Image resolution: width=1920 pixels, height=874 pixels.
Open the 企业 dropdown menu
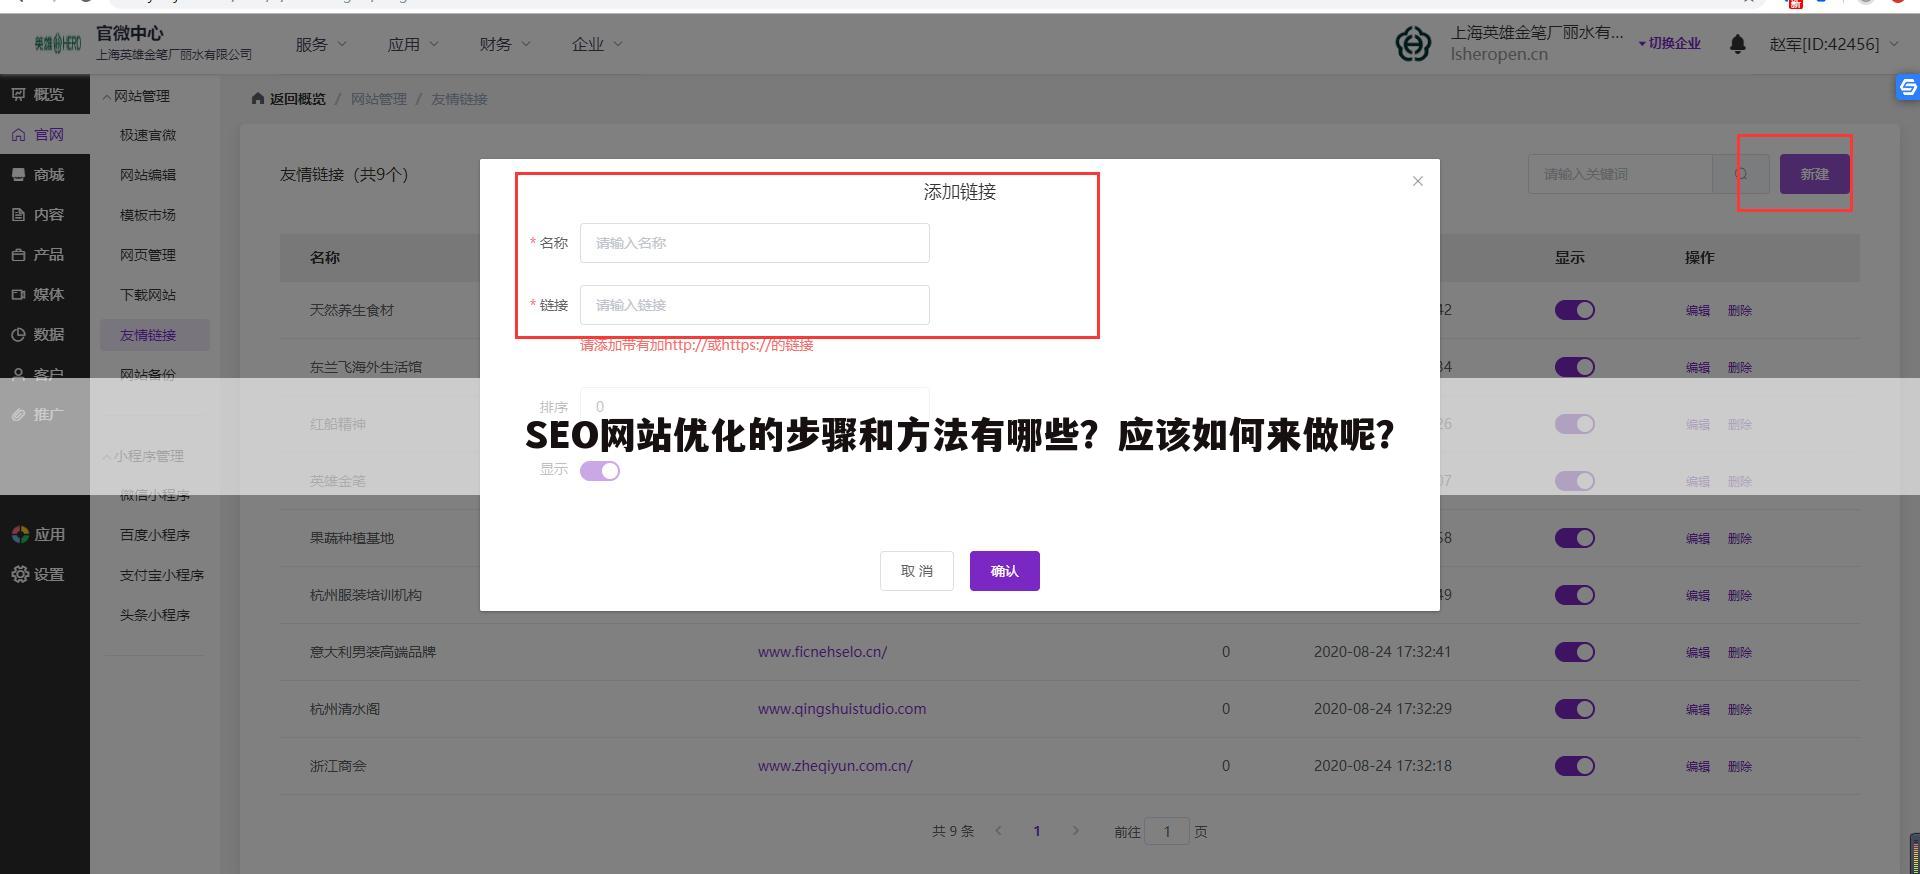coord(597,44)
